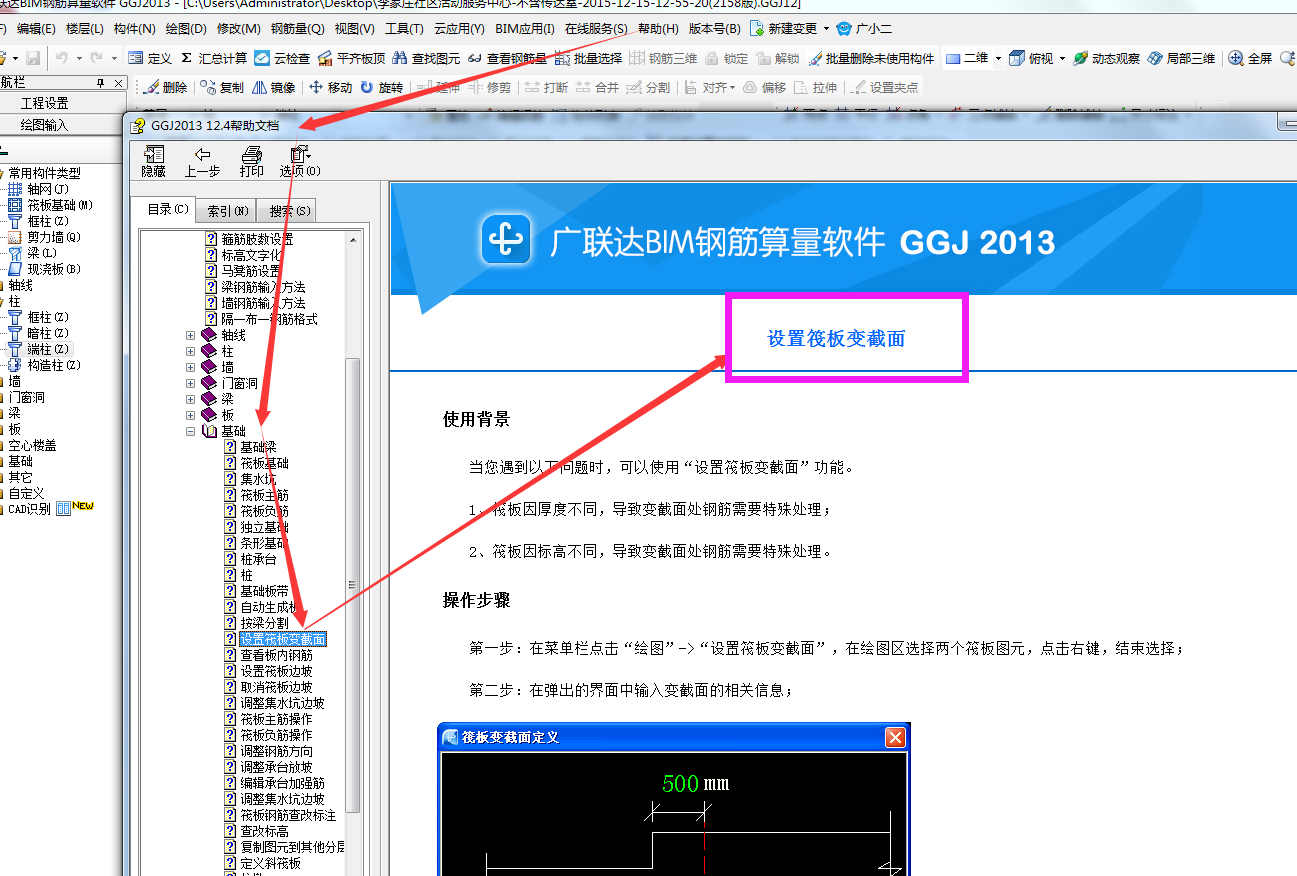Click 删除 delete tool
This screenshot has width=1297, height=876.
pyautogui.click(x=165, y=87)
